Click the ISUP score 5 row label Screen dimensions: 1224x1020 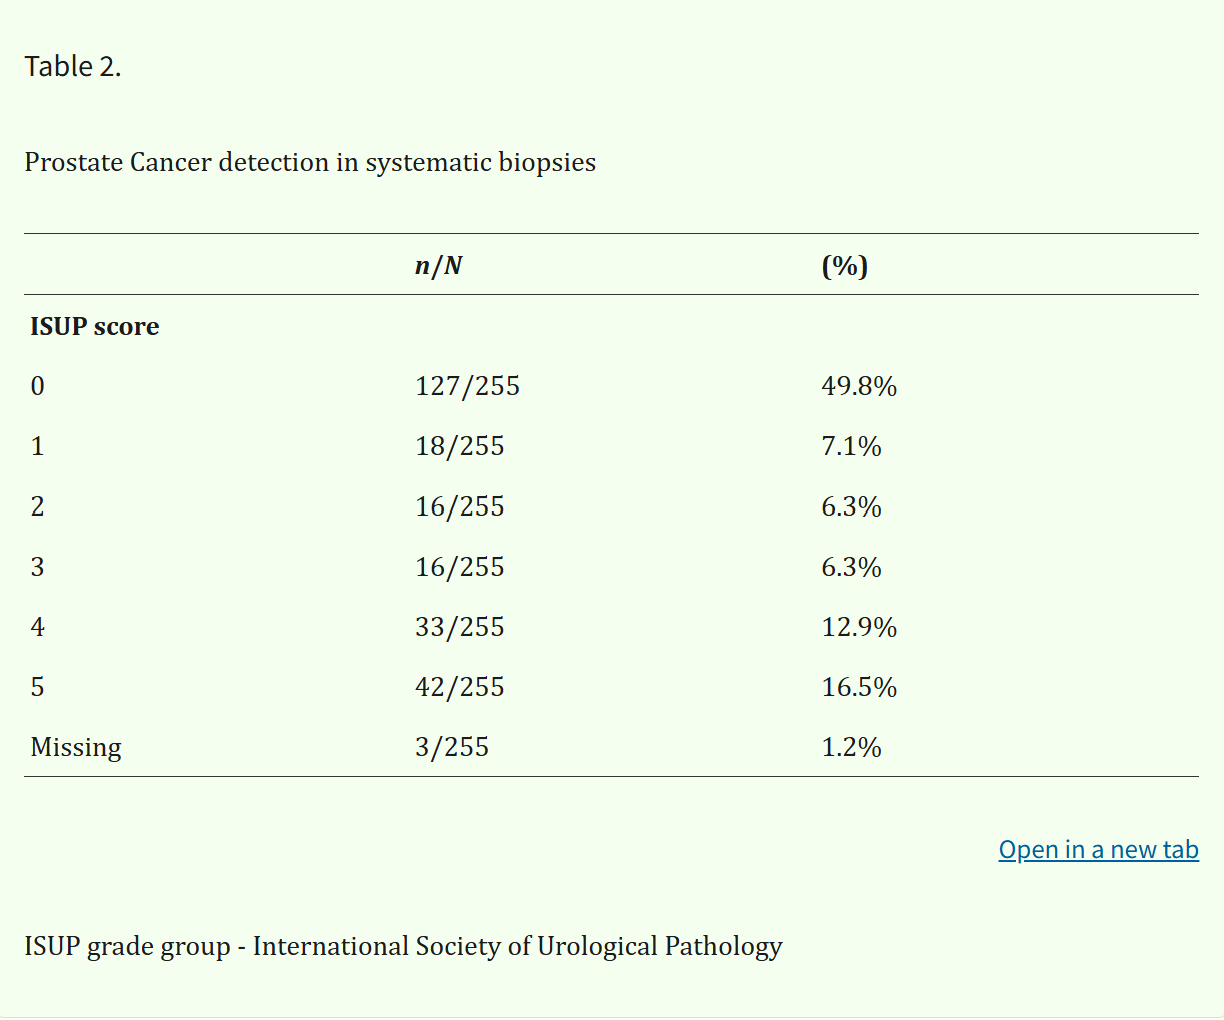click(38, 687)
